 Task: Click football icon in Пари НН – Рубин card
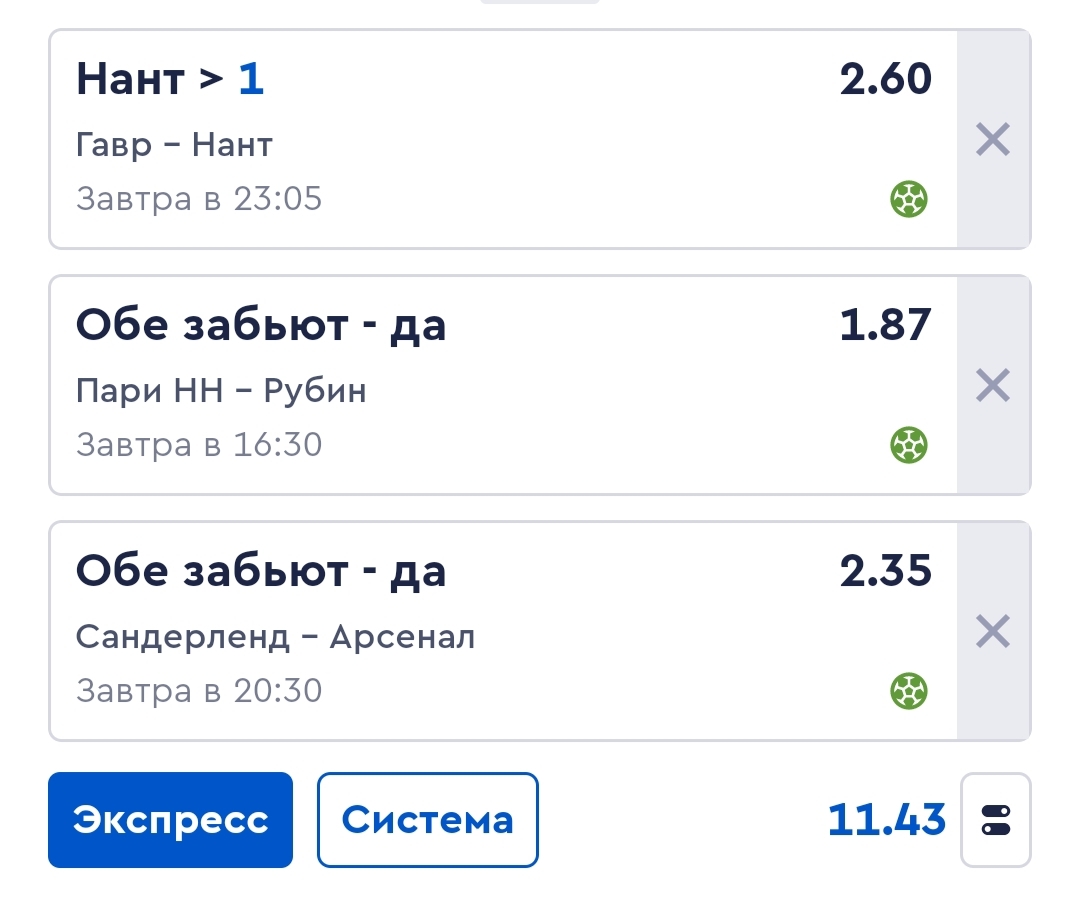tap(909, 445)
